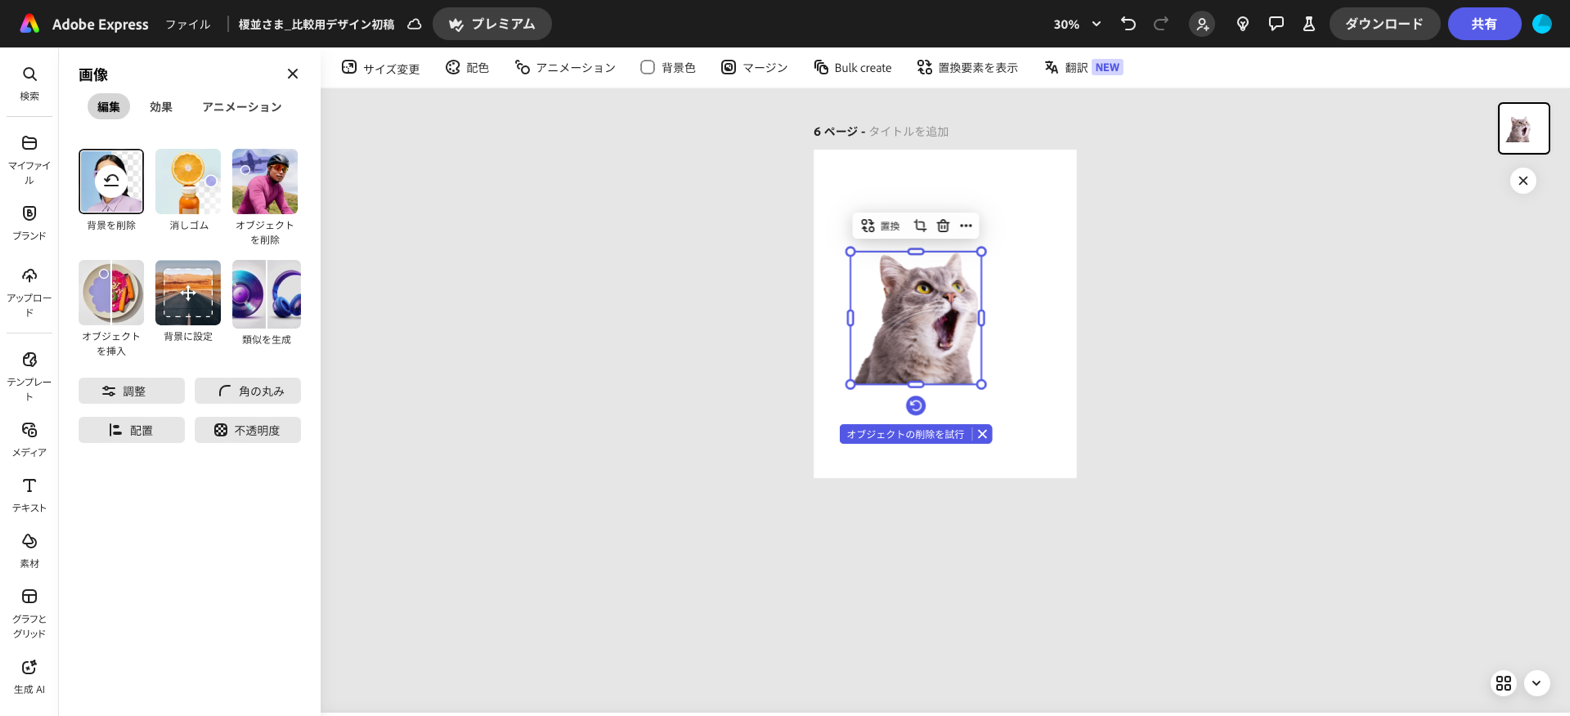Select the cat image on canvas
This screenshot has width=1570, height=716.
(x=916, y=318)
